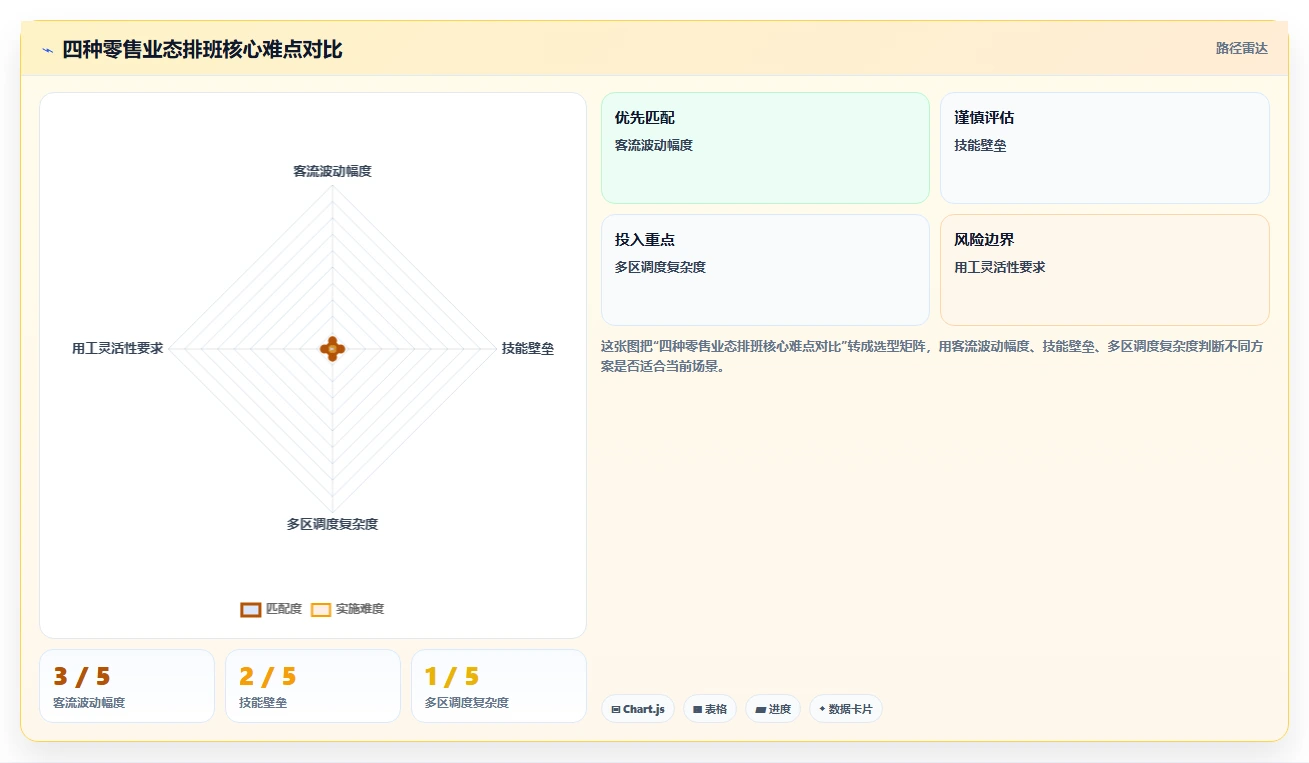Click 技能壁垒 text in 谨慎评估 card
Screen dimensions: 1309x763
click(980, 145)
